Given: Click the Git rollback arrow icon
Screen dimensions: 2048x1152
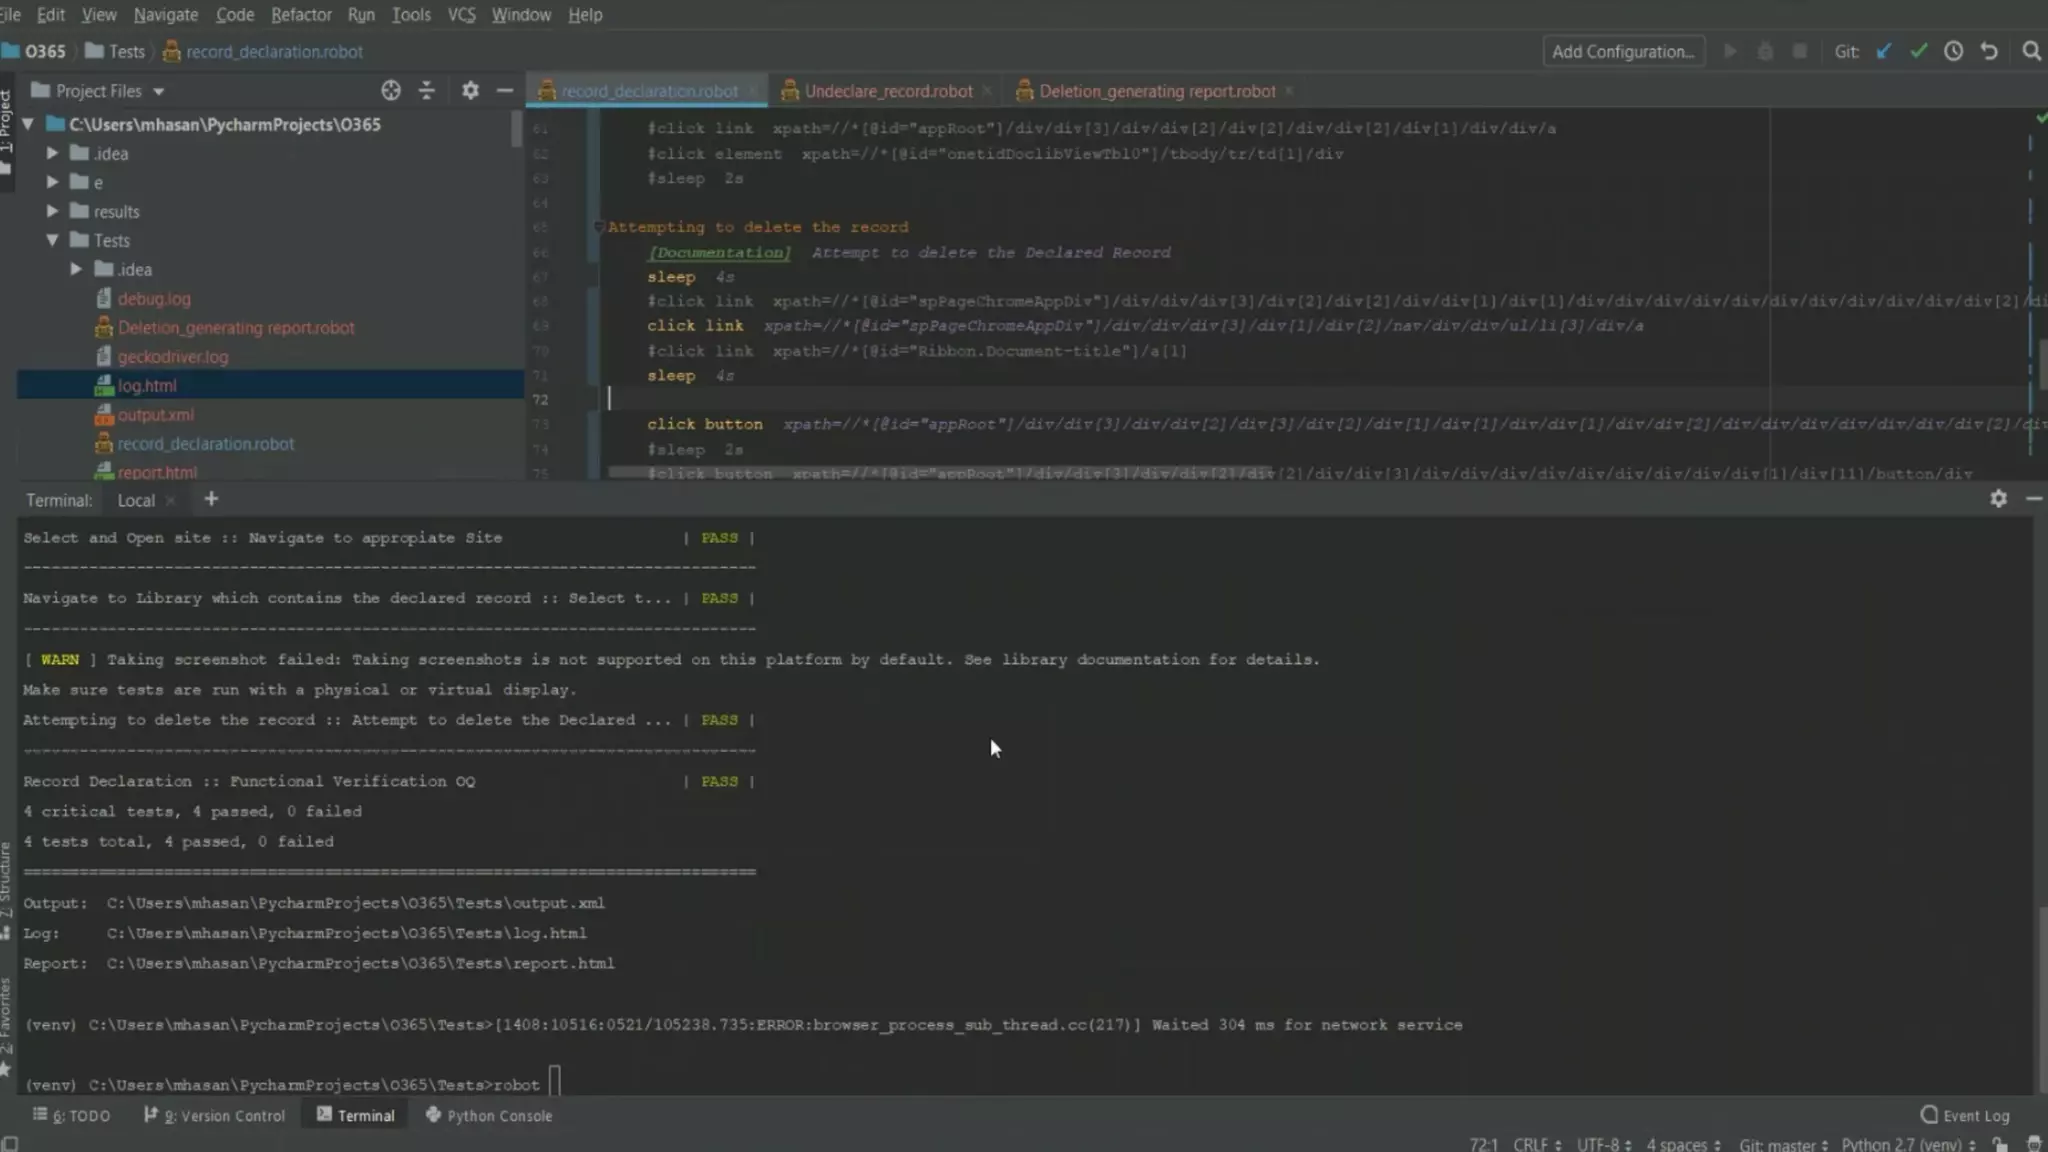Looking at the screenshot, I should (x=1989, y=51).
